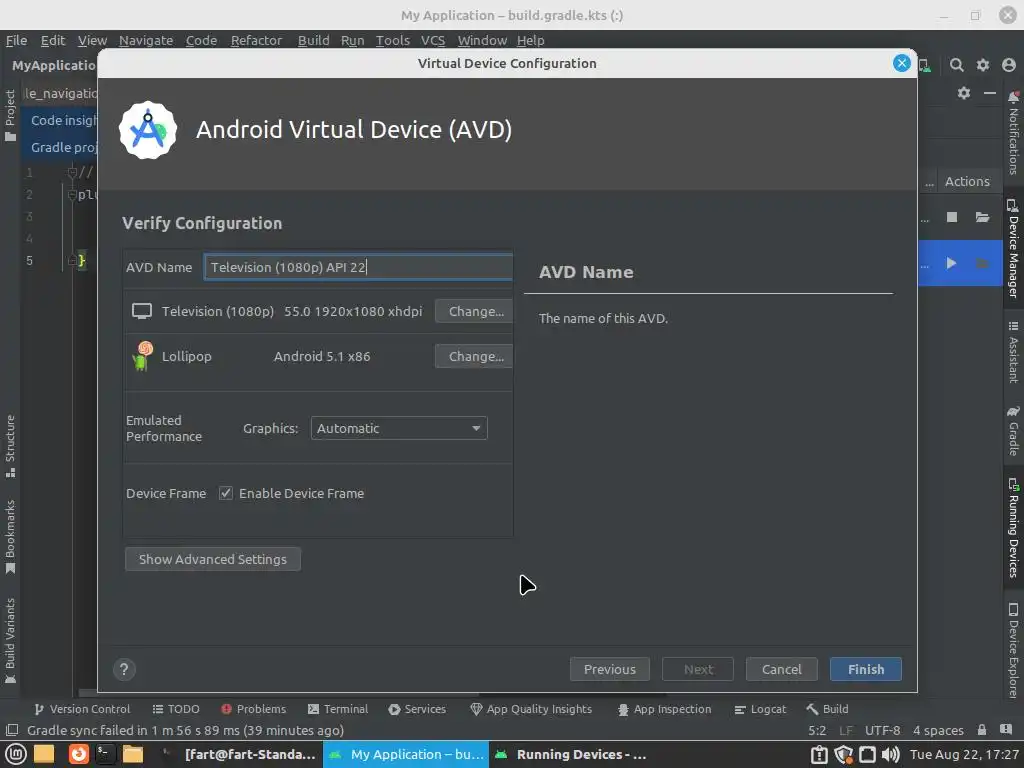Screen dimensions: 1024x768
Task: Change the Lollipop system image
Action: (x=474, y=357)
